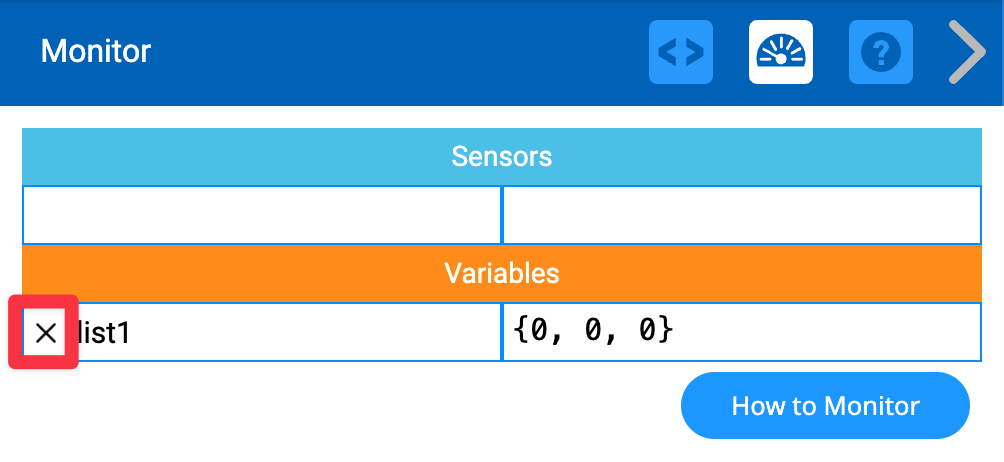This screenshot has width=1004, height=462.
Task: Click the How to Monitor button
Action: pos(825,406)
